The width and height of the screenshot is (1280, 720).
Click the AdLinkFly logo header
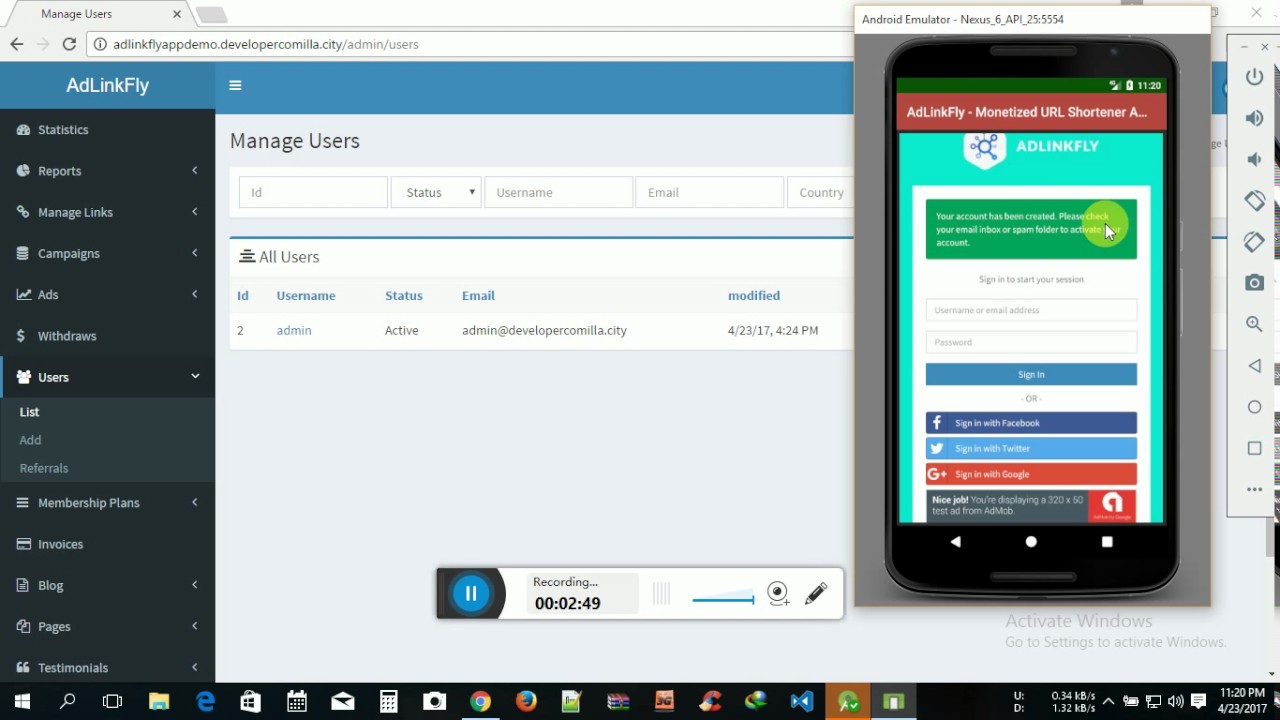[107, 85]
